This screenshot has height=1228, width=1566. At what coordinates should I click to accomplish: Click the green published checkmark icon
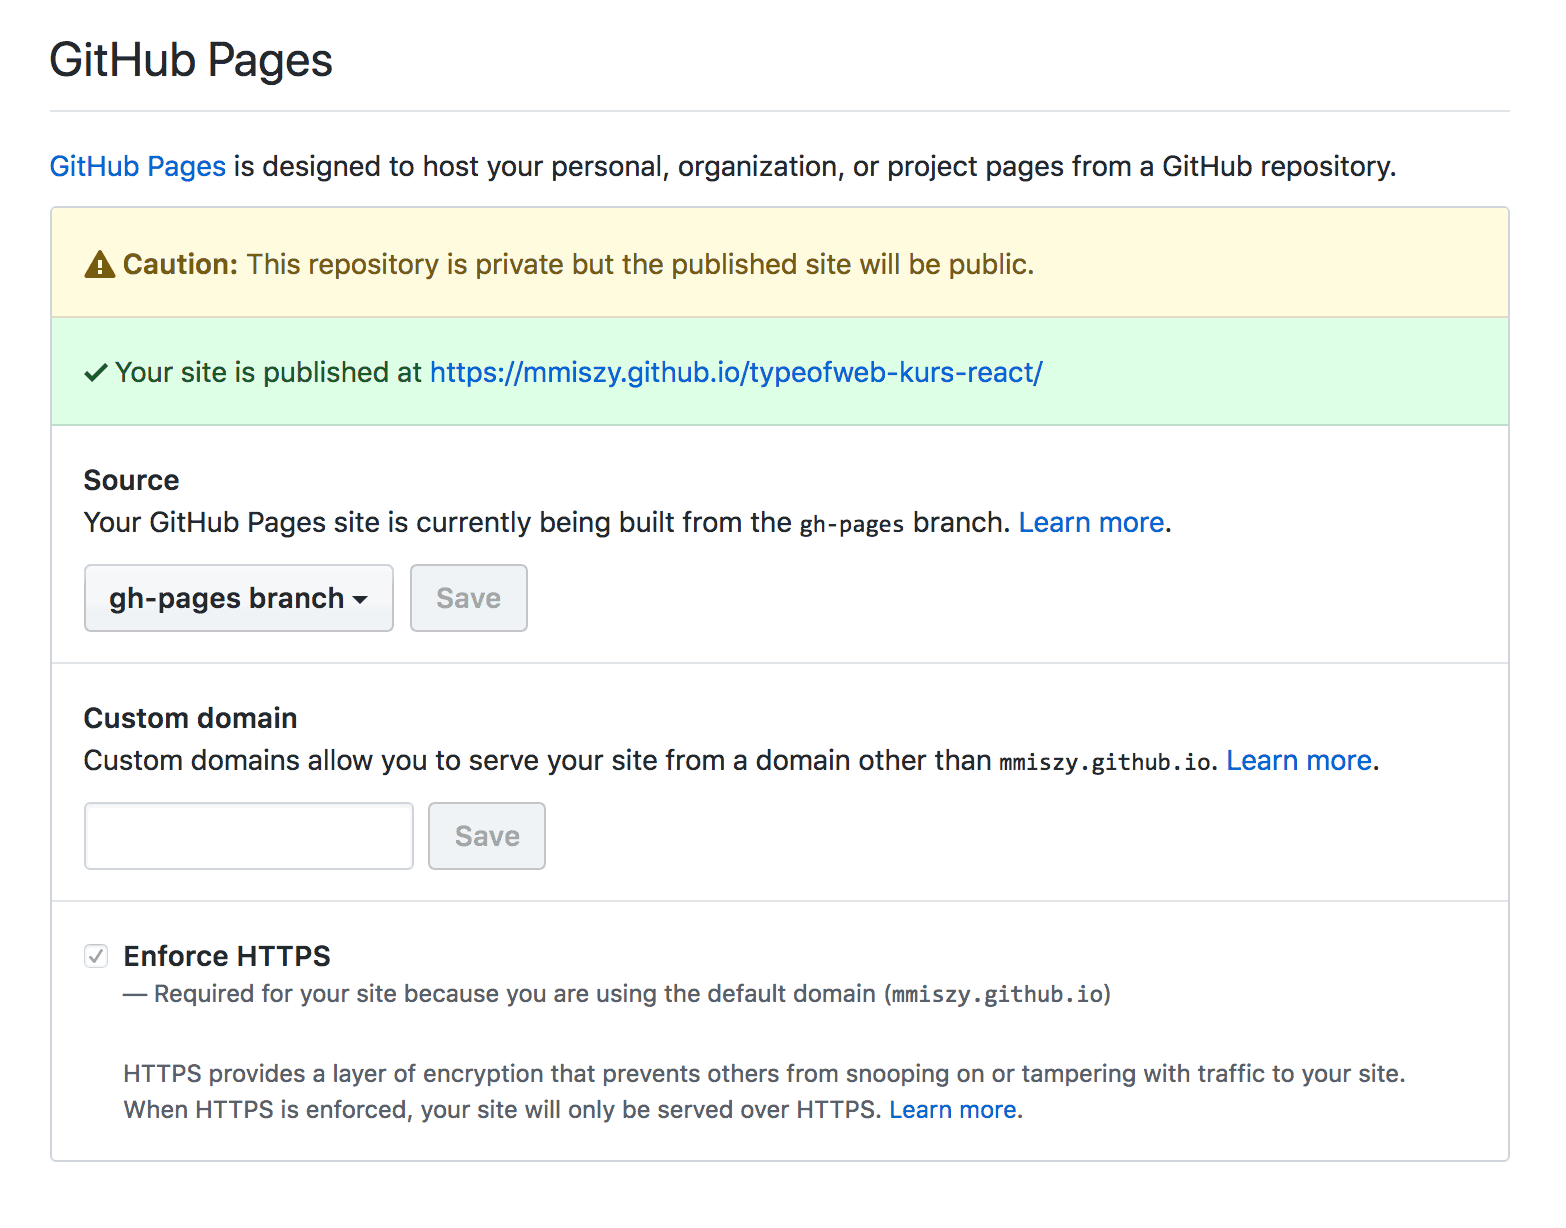pos(96,373)
